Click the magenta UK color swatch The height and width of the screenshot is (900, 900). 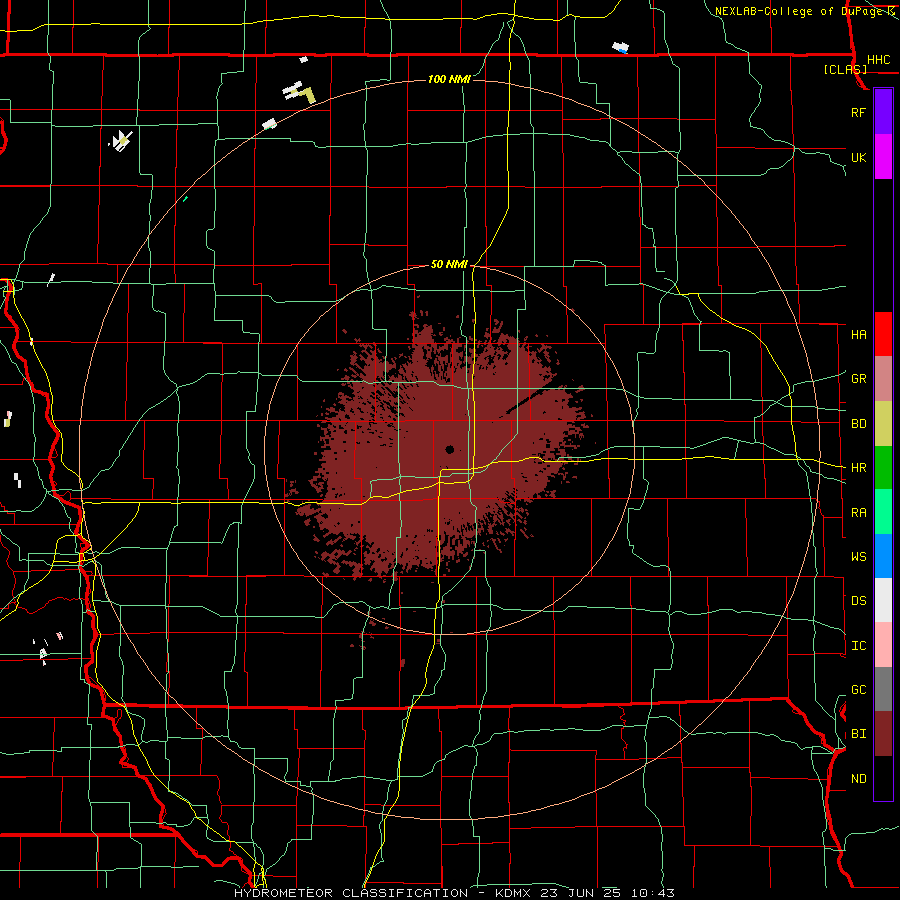pyautogui.click(x=883, y=157)
